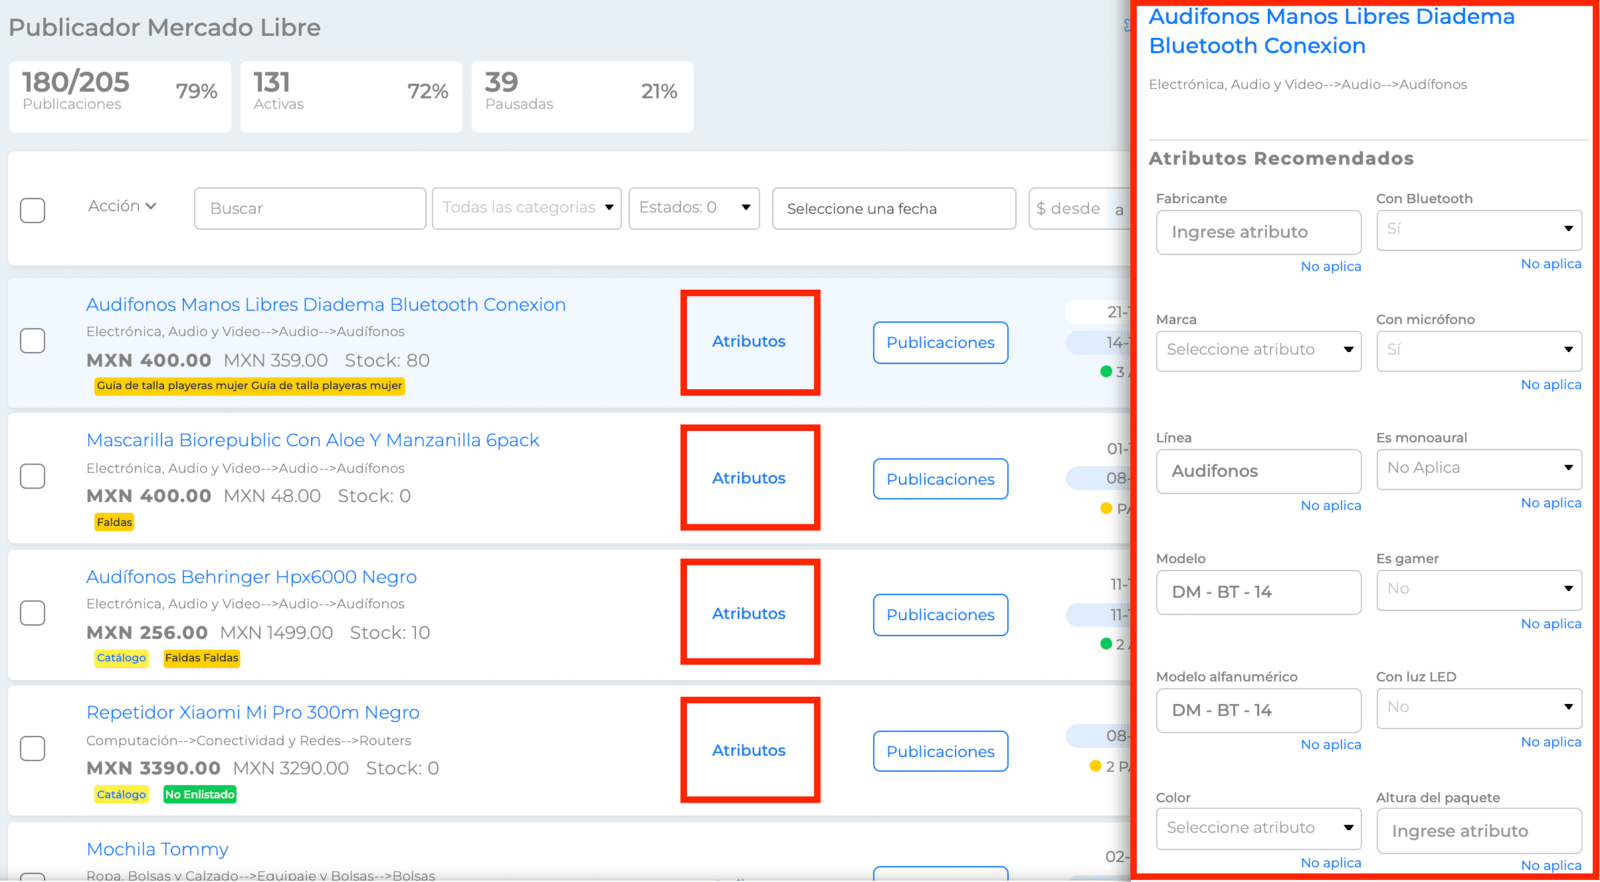1600x882 pixels.
Task: Click No aplica below Modelo alfanumérico
Action: coord(1330,744)
